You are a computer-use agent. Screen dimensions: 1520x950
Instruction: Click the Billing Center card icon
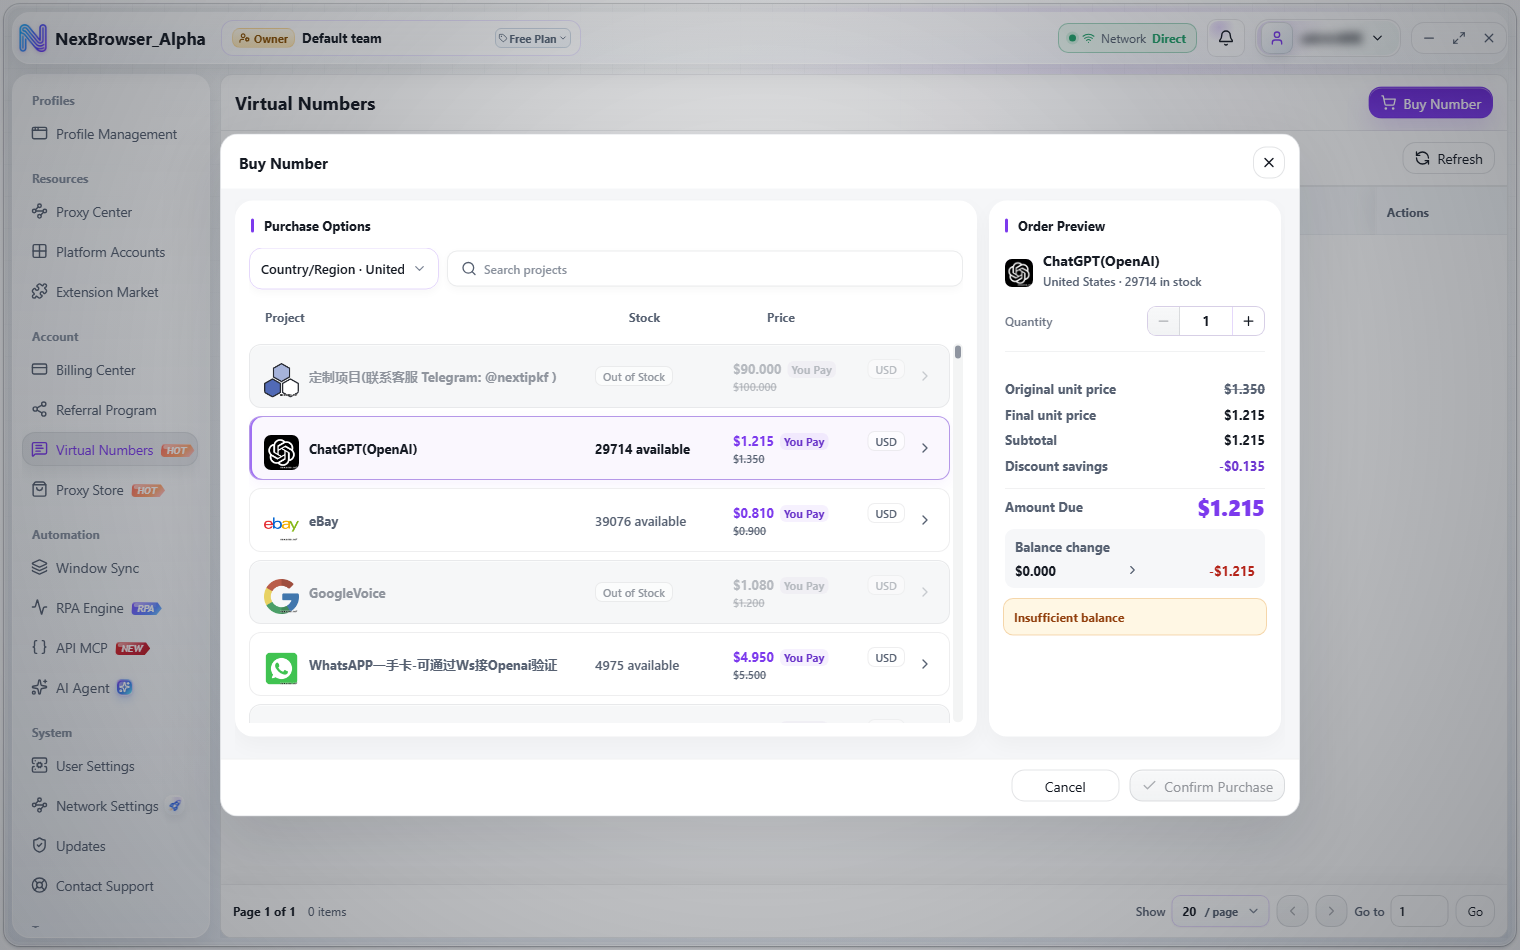pyautogui.click(x=40, y=369)
